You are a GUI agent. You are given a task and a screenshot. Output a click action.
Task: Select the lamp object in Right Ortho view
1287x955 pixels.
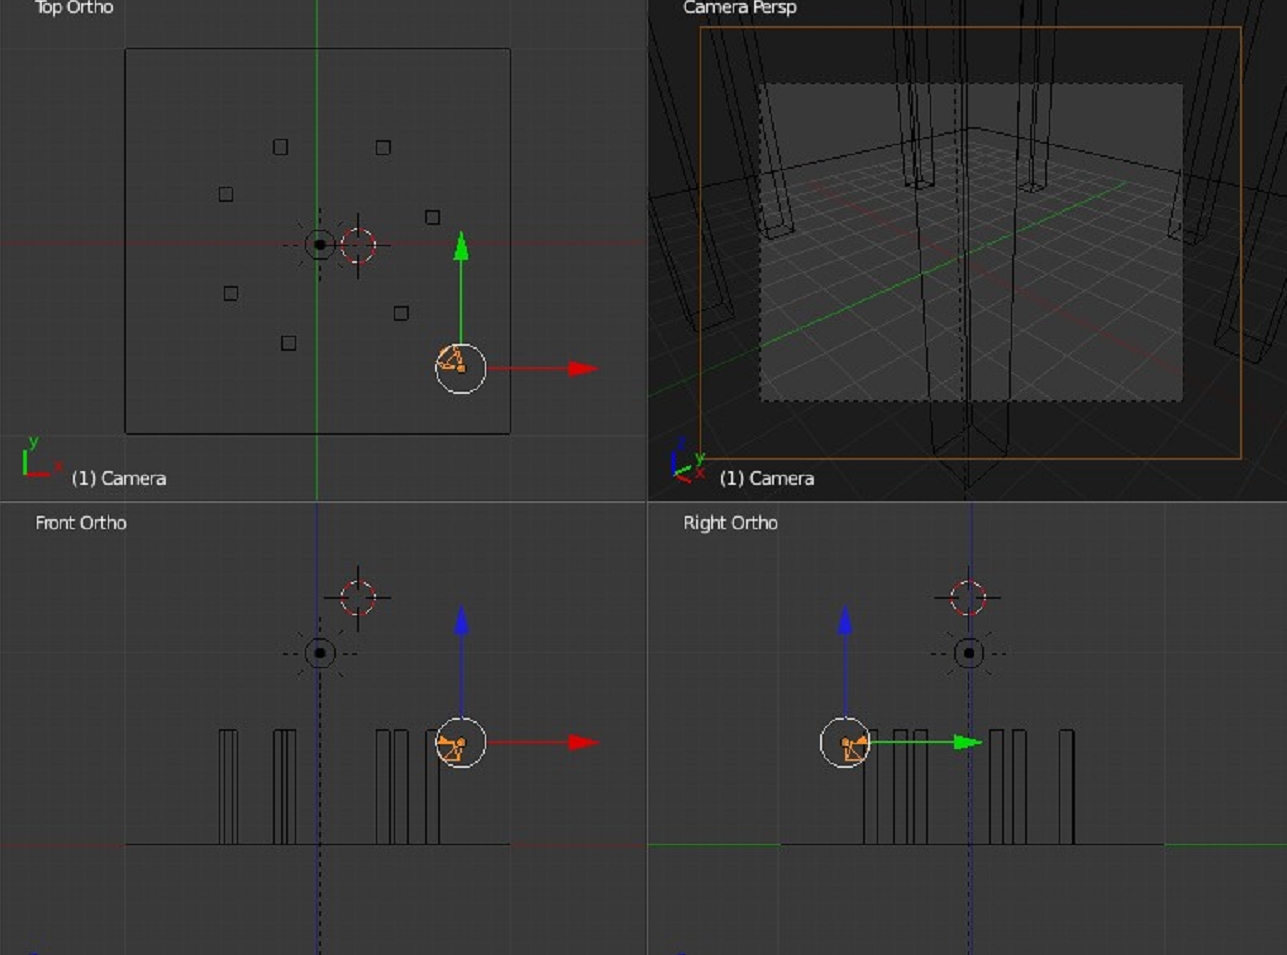[x=968, y=654]
